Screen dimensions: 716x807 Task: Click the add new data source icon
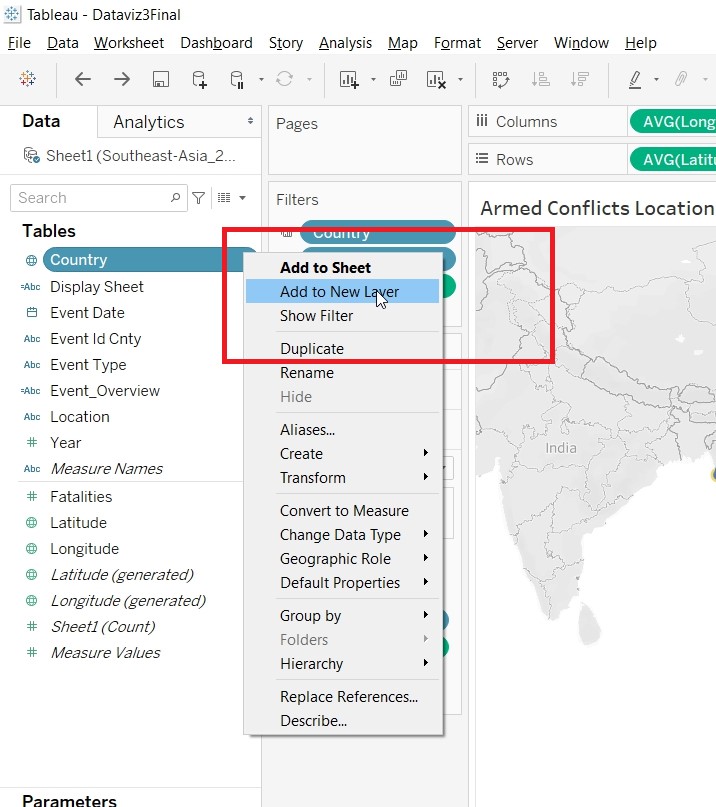[199, 79]
